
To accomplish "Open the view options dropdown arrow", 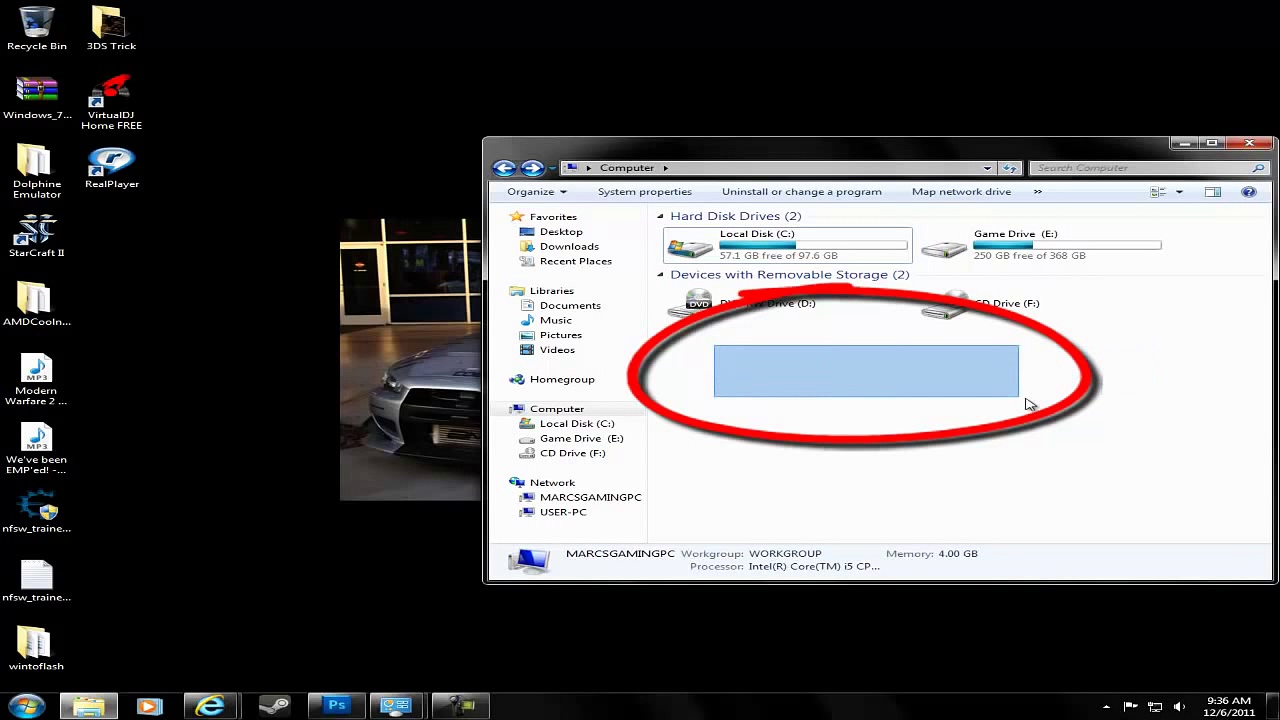I will tap(1179, 192).
